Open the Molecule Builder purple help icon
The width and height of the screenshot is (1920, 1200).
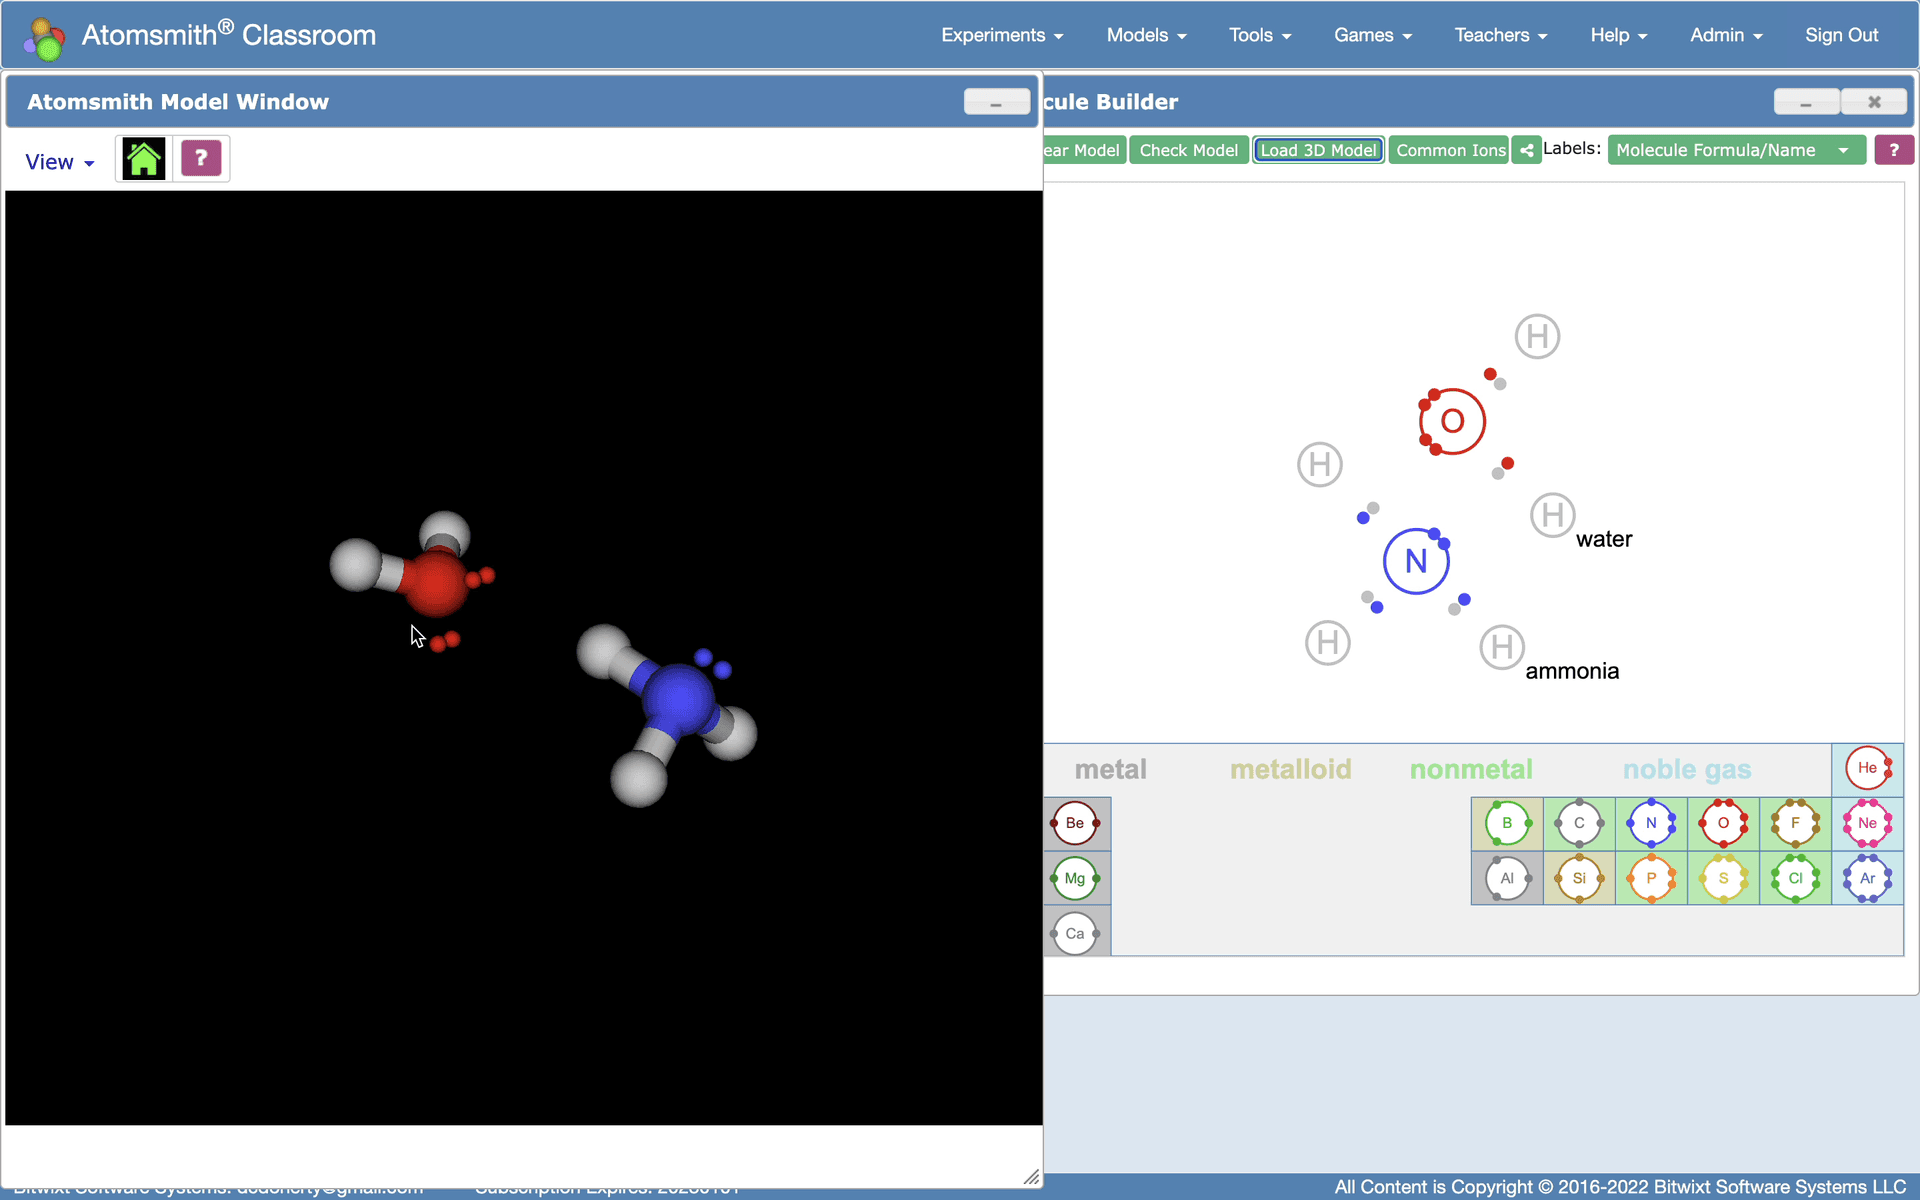pos(1893,150)
